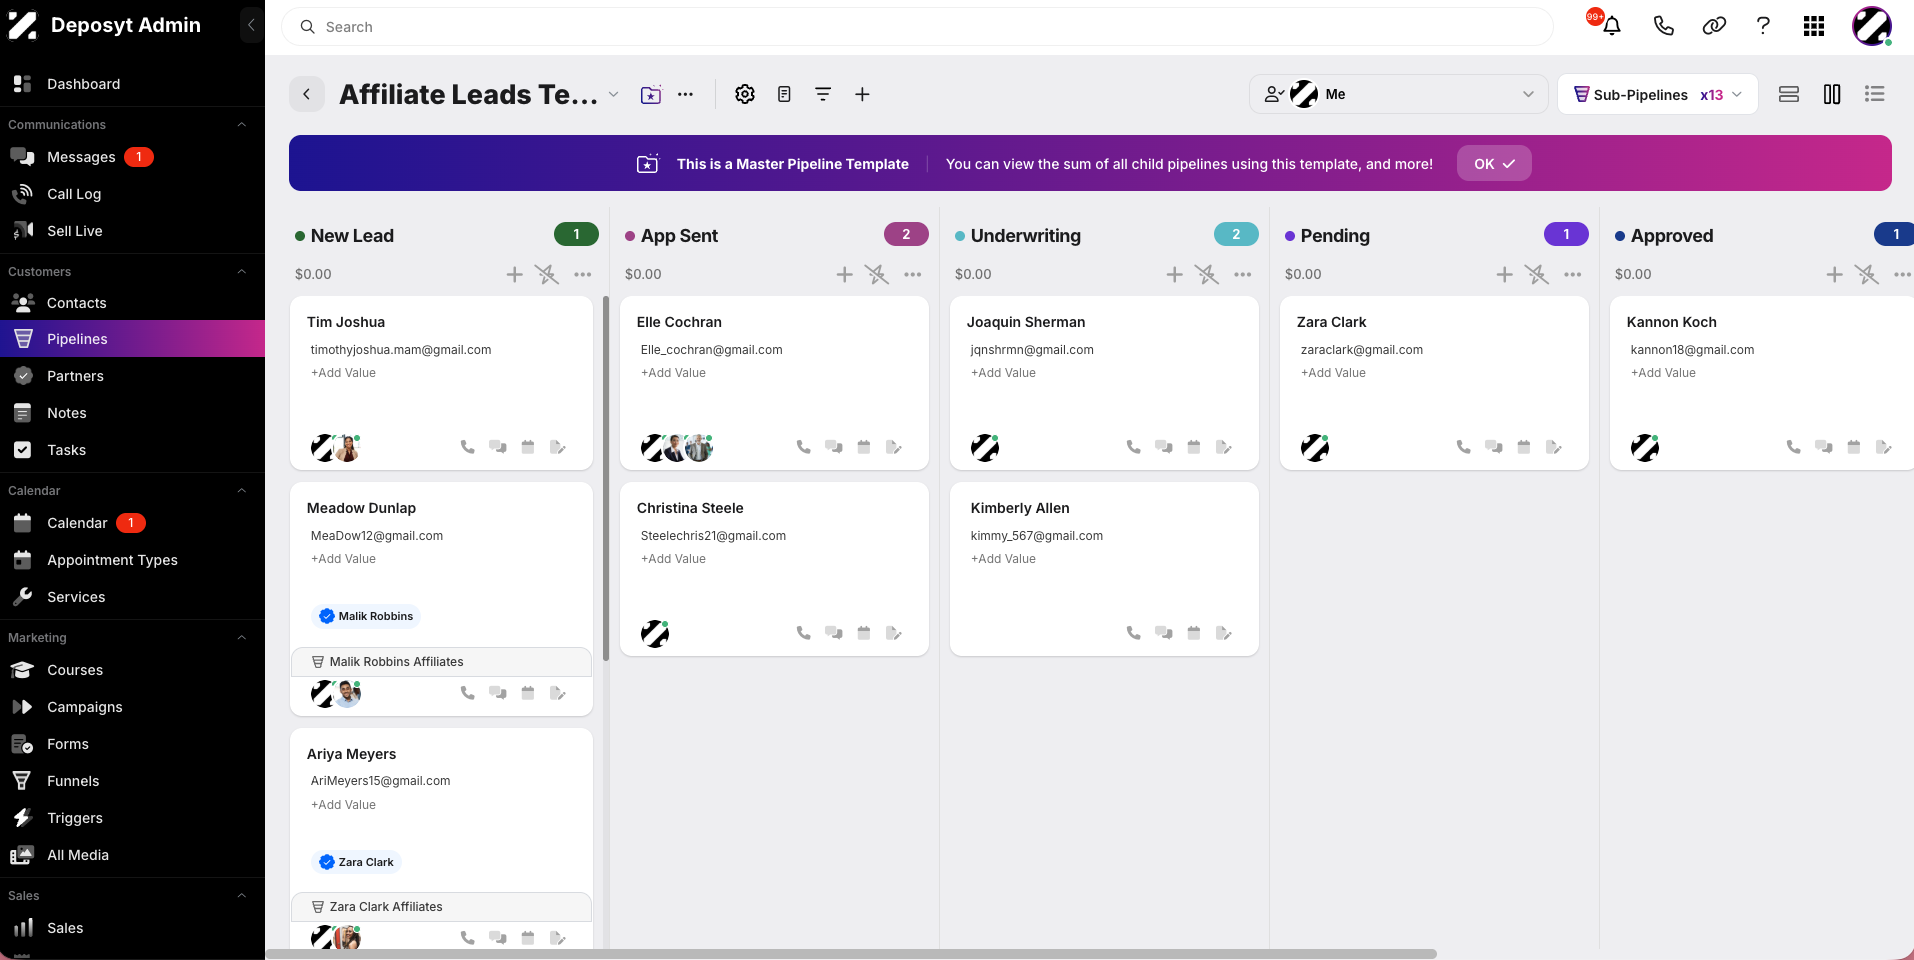Dismiss the banner with the OK button

point(1494,164)
